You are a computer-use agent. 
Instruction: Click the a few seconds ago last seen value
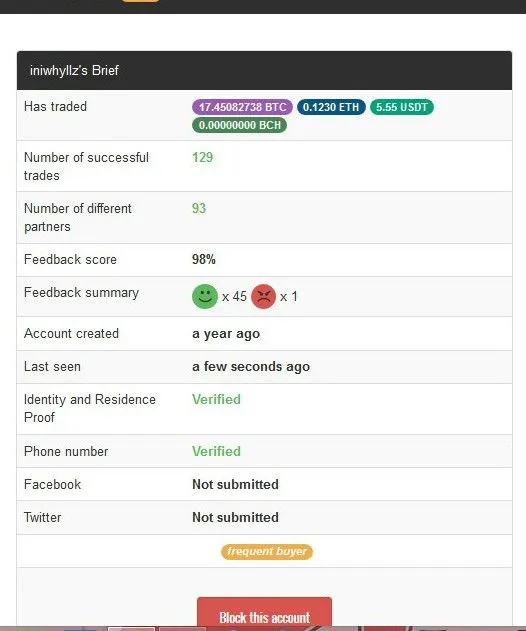(x=251, y=367)
